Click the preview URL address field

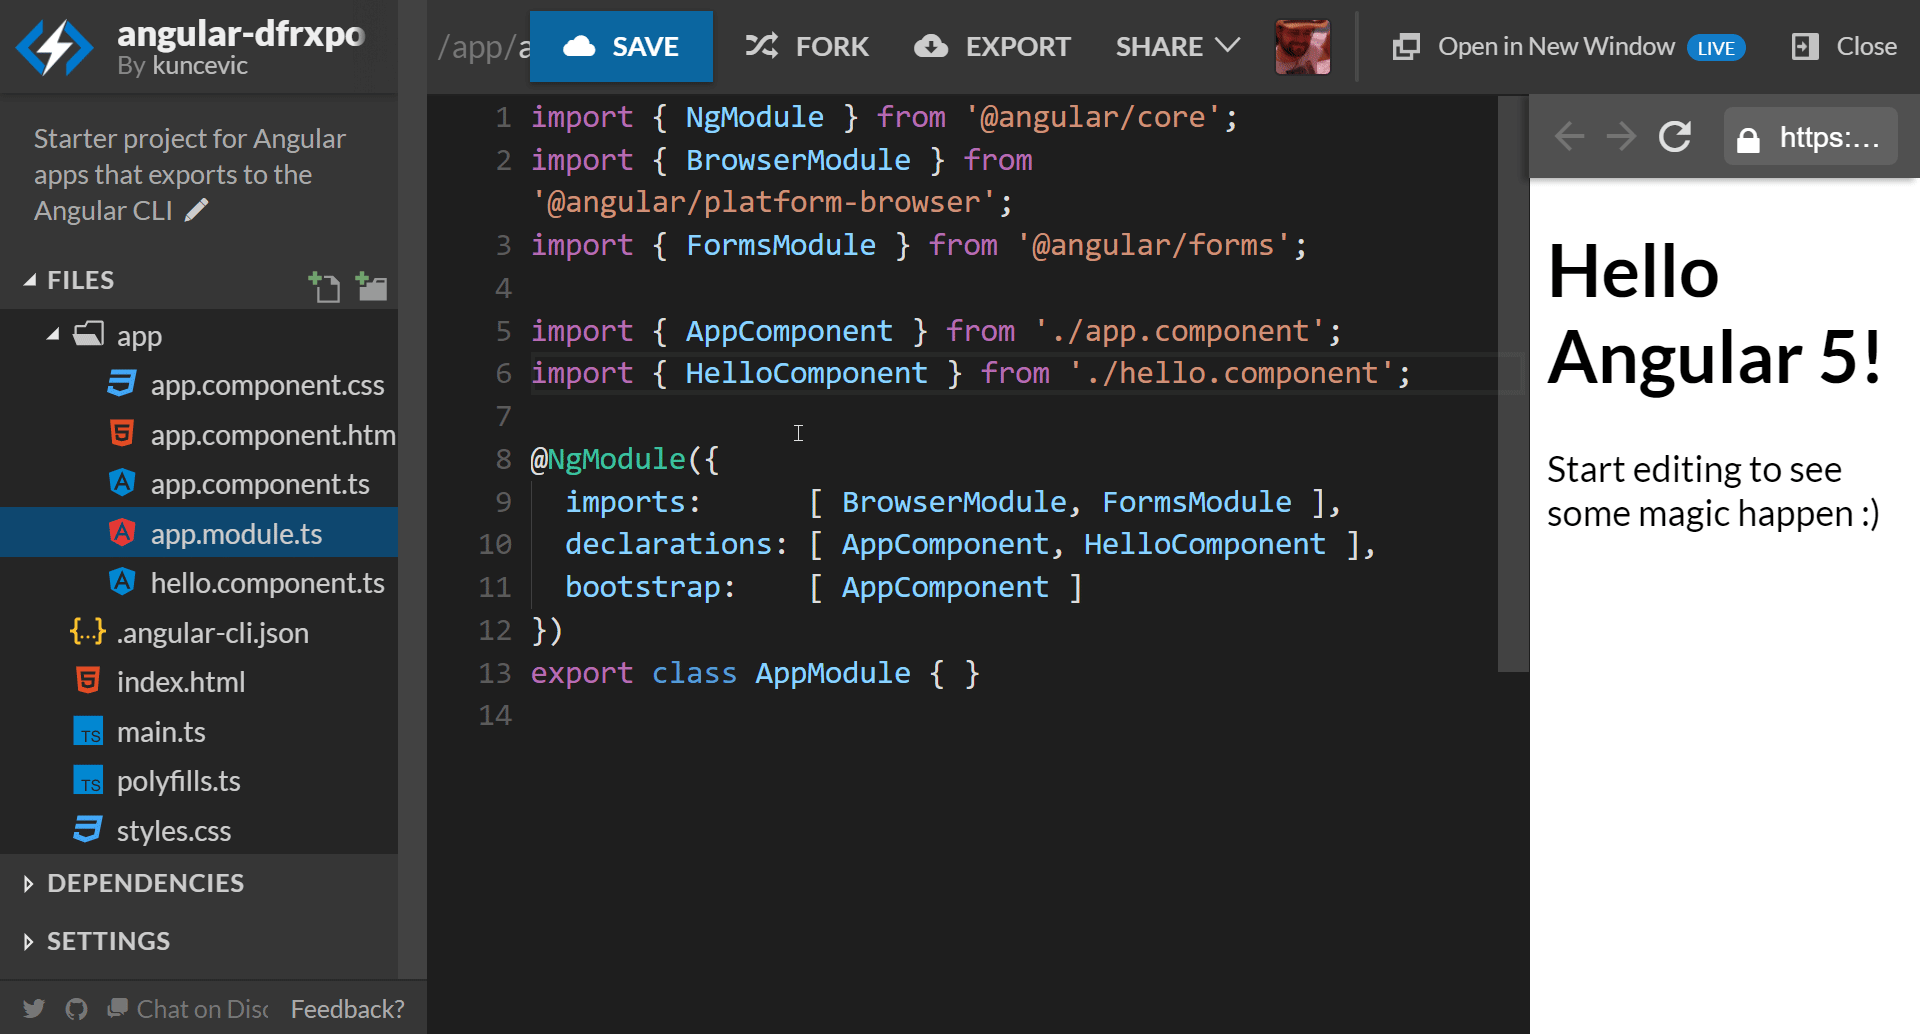point(1811,137)
